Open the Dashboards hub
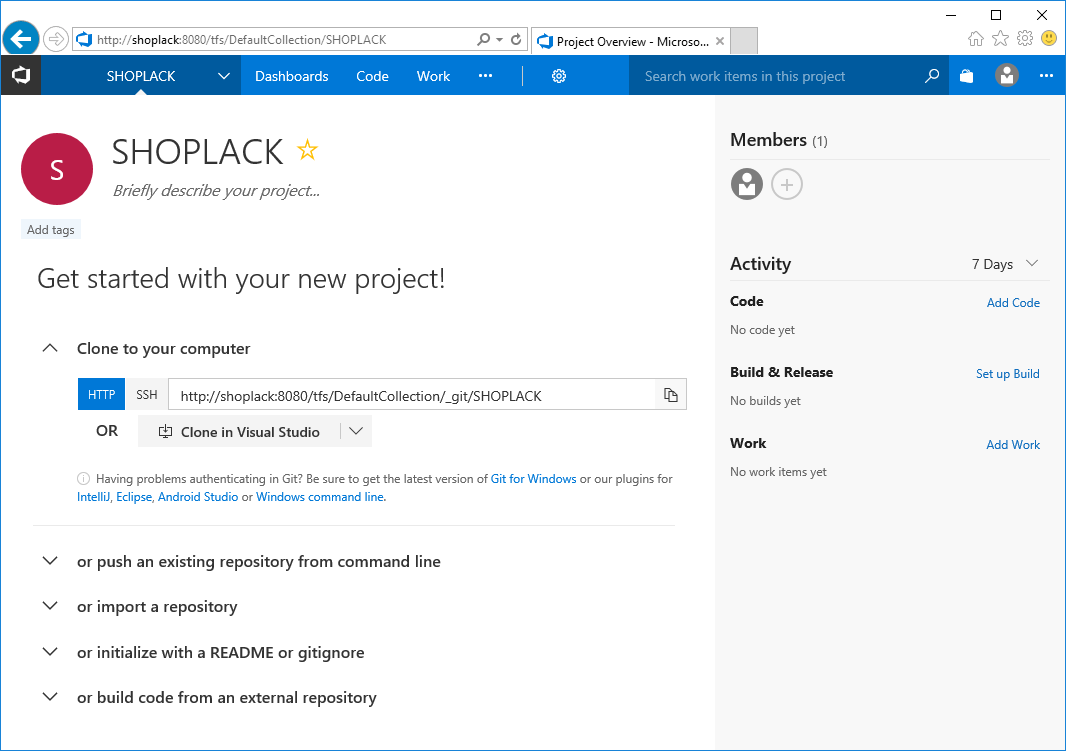This screenshot has height=751, width=1066. 292,76
